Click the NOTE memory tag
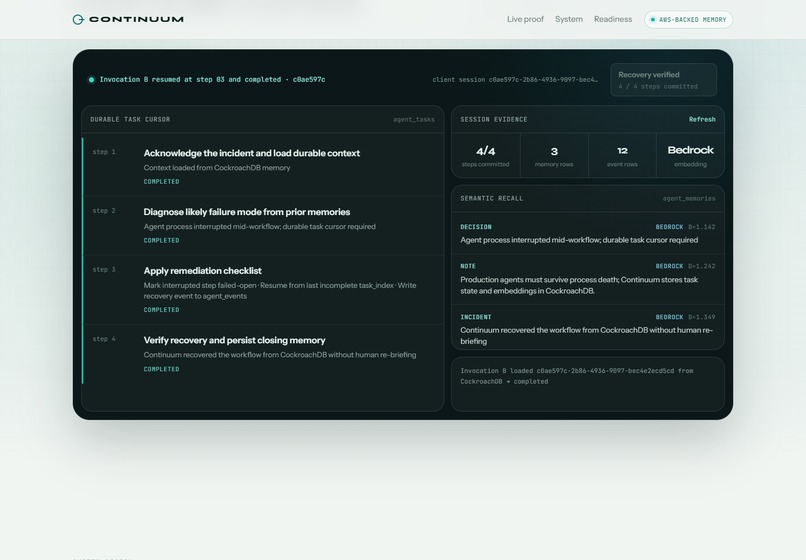Screen dimensions: 806x560 click(468, 266)
